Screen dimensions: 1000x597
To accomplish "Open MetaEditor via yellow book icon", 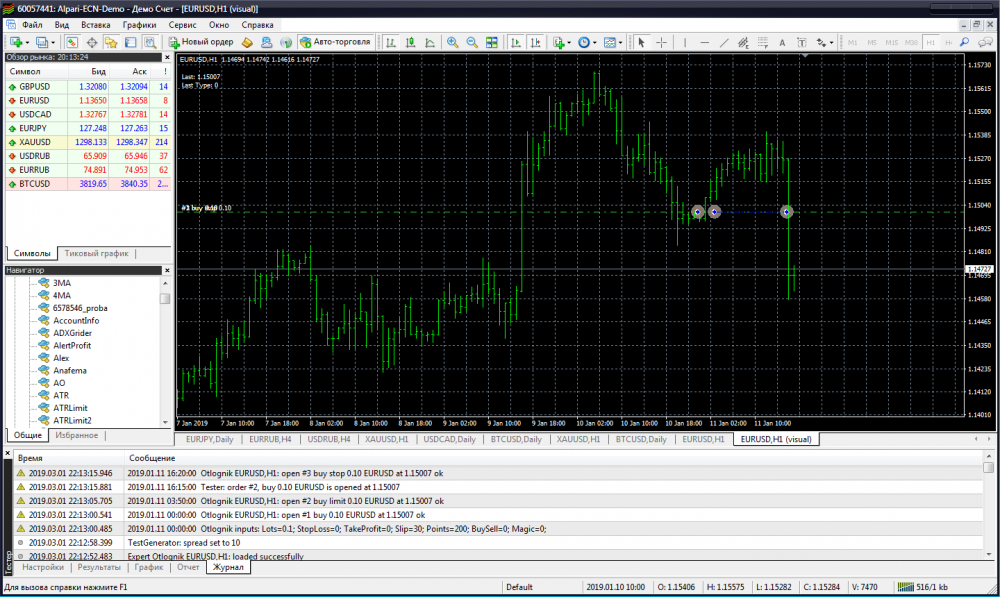I will [x=247, y=42].
